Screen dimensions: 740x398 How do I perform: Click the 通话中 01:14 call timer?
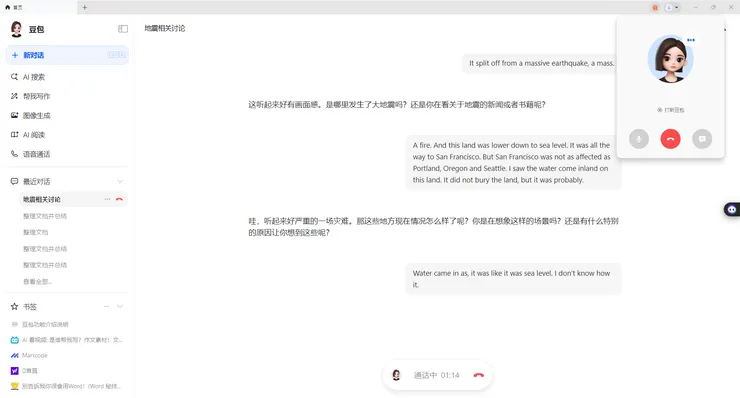437,375
